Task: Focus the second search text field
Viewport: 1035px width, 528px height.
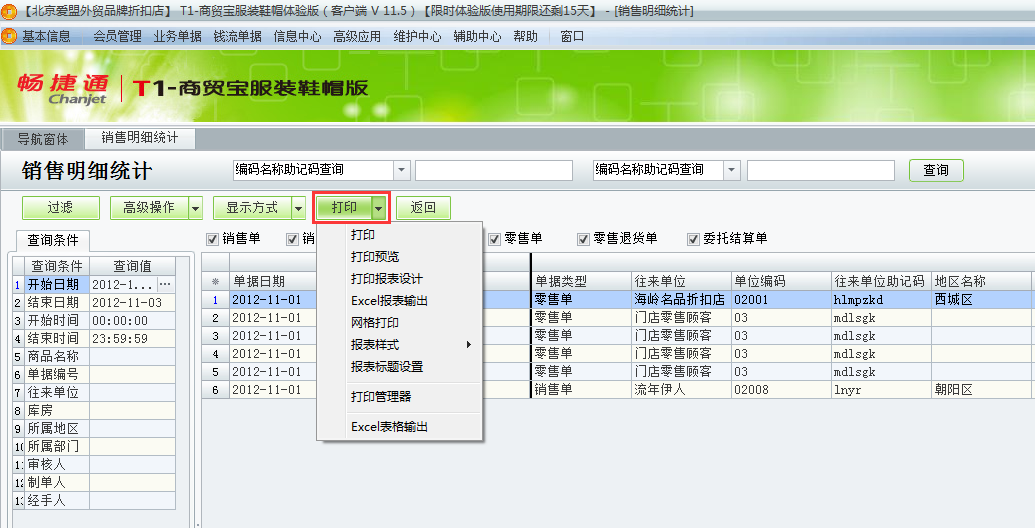Action: [x=820, y=170]
